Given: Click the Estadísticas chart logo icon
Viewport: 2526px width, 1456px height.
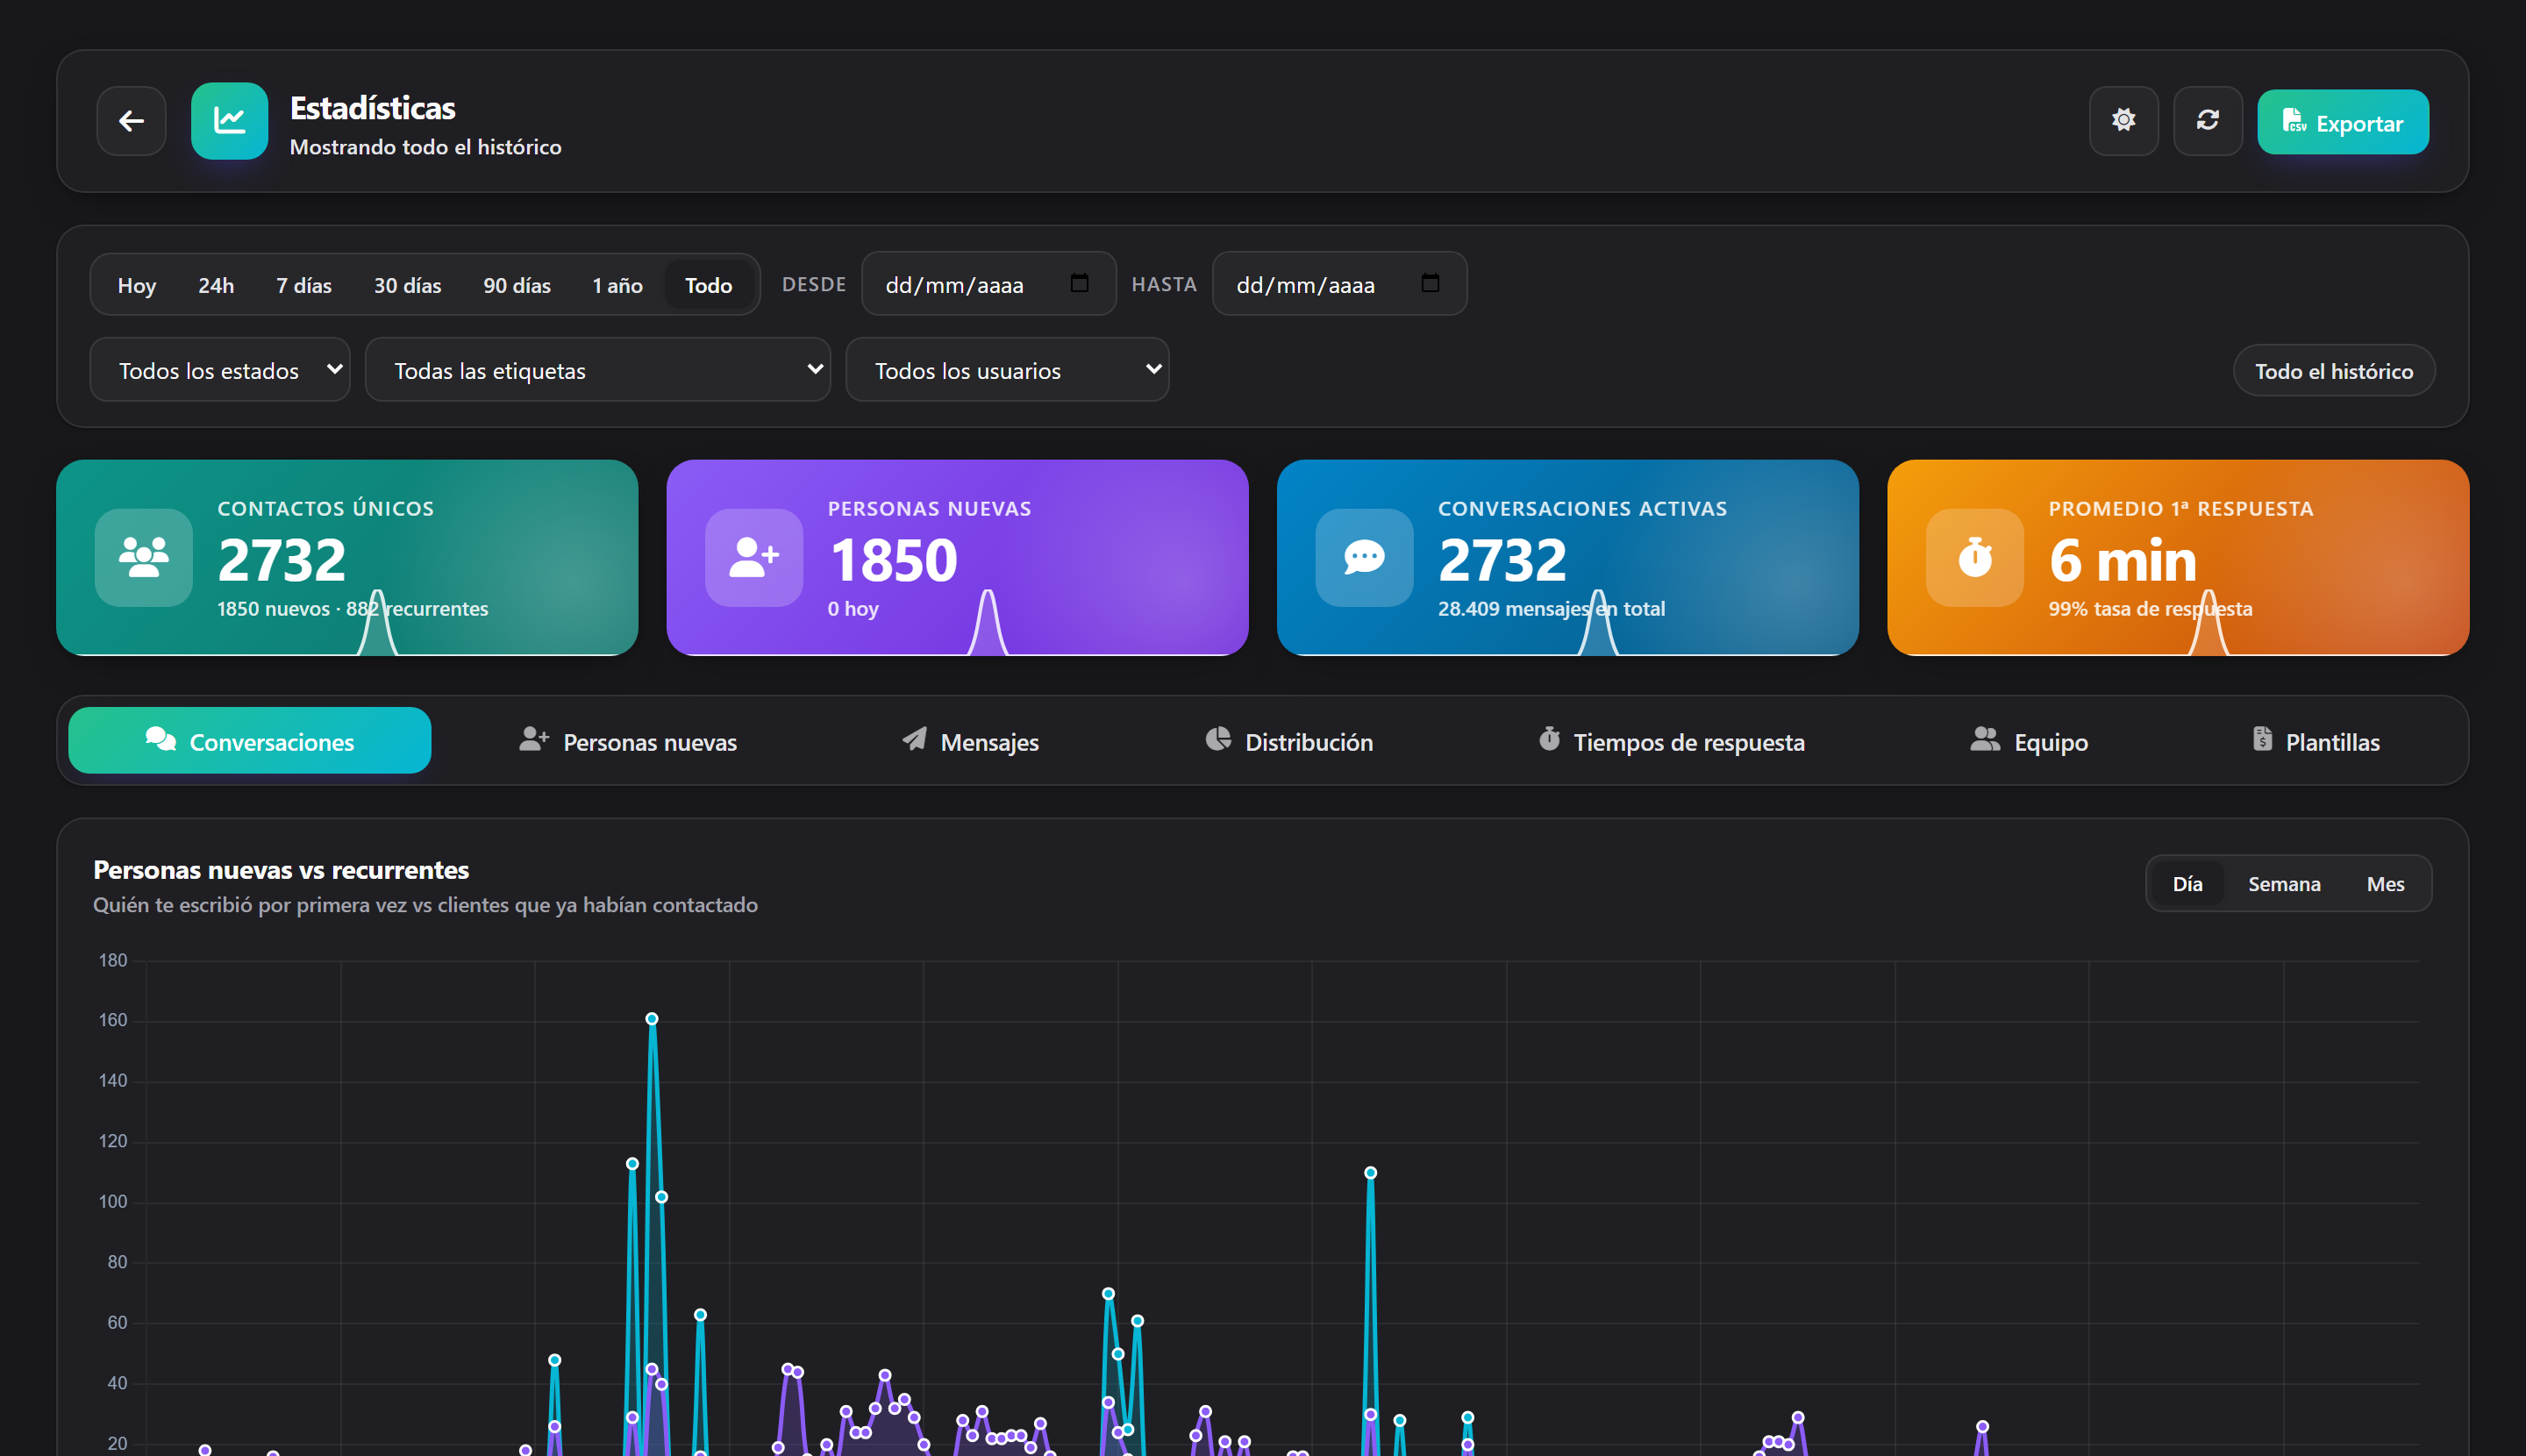Looking at the screenshot, I should click(x=229, y=121).
